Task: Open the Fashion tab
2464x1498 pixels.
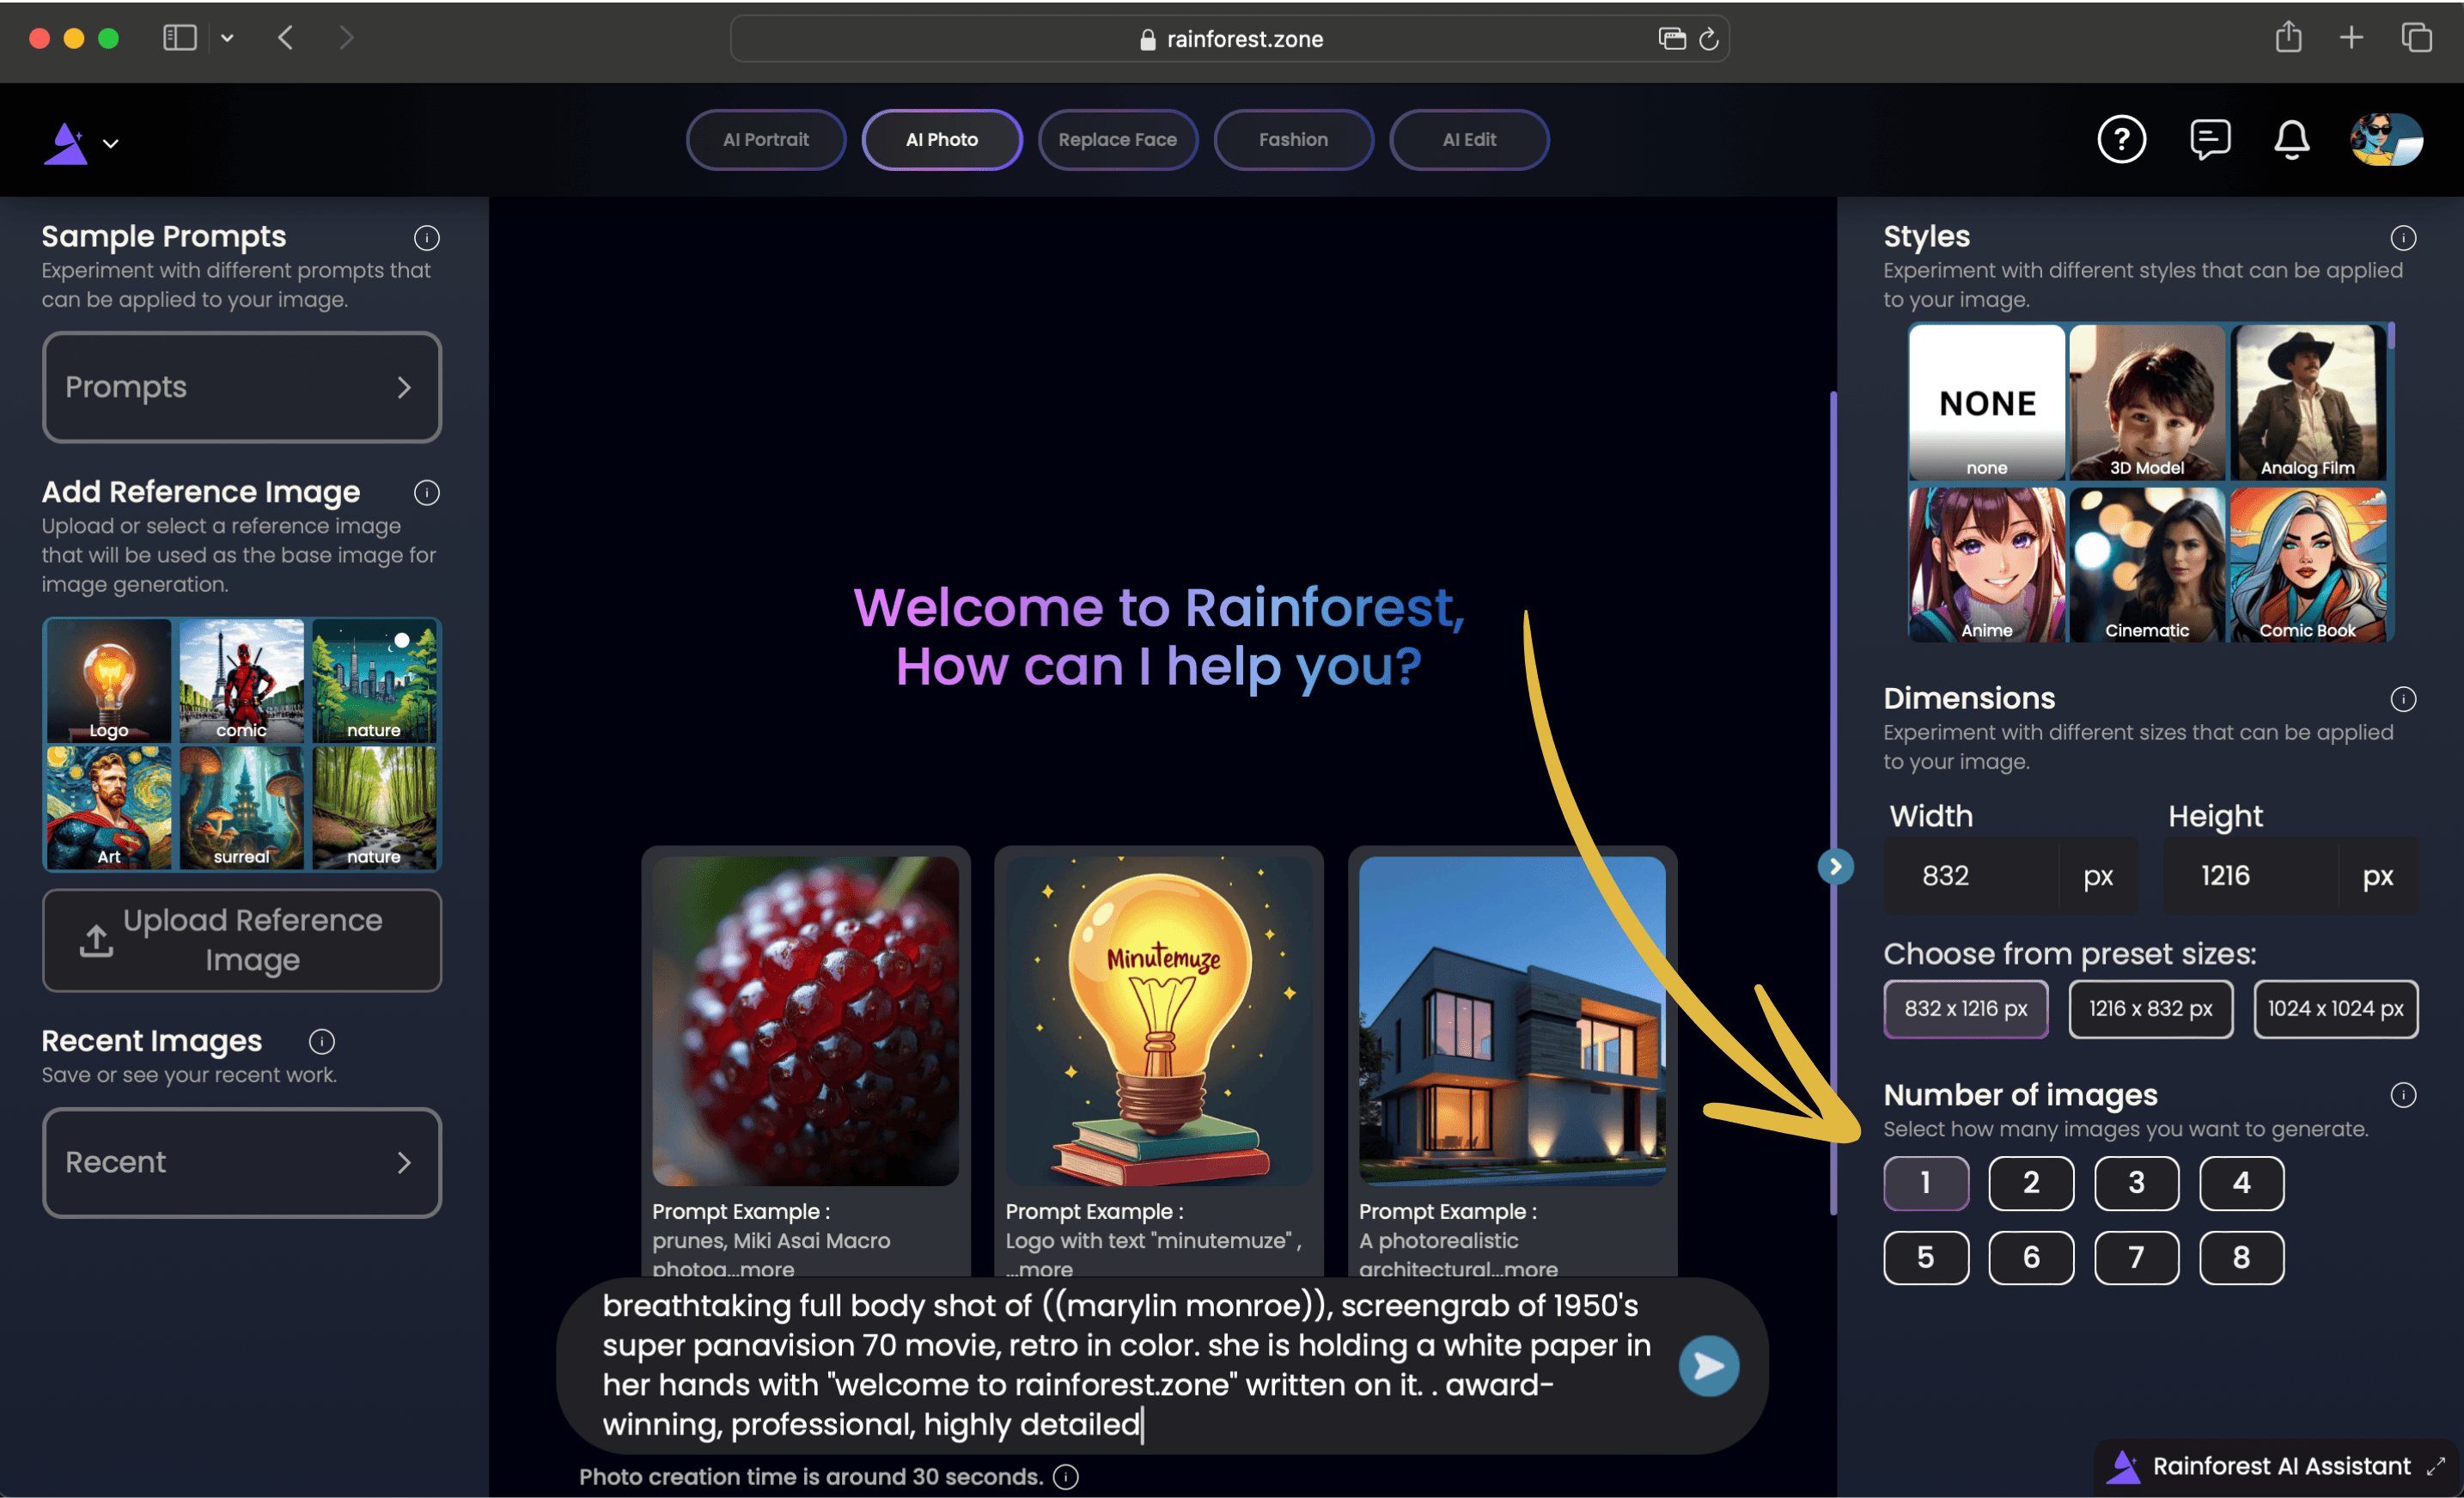Action: point(1292,139)
